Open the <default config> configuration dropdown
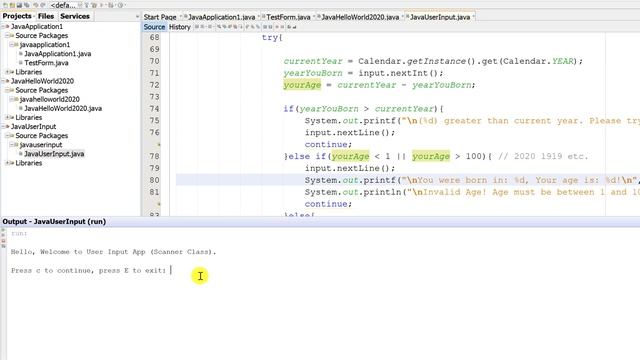The width and height of the screenshot is (640, 360). tap(66, 5)
